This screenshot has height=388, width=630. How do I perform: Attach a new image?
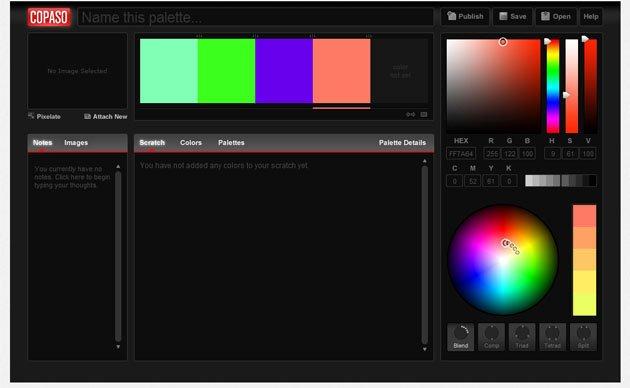coord(106,116)
